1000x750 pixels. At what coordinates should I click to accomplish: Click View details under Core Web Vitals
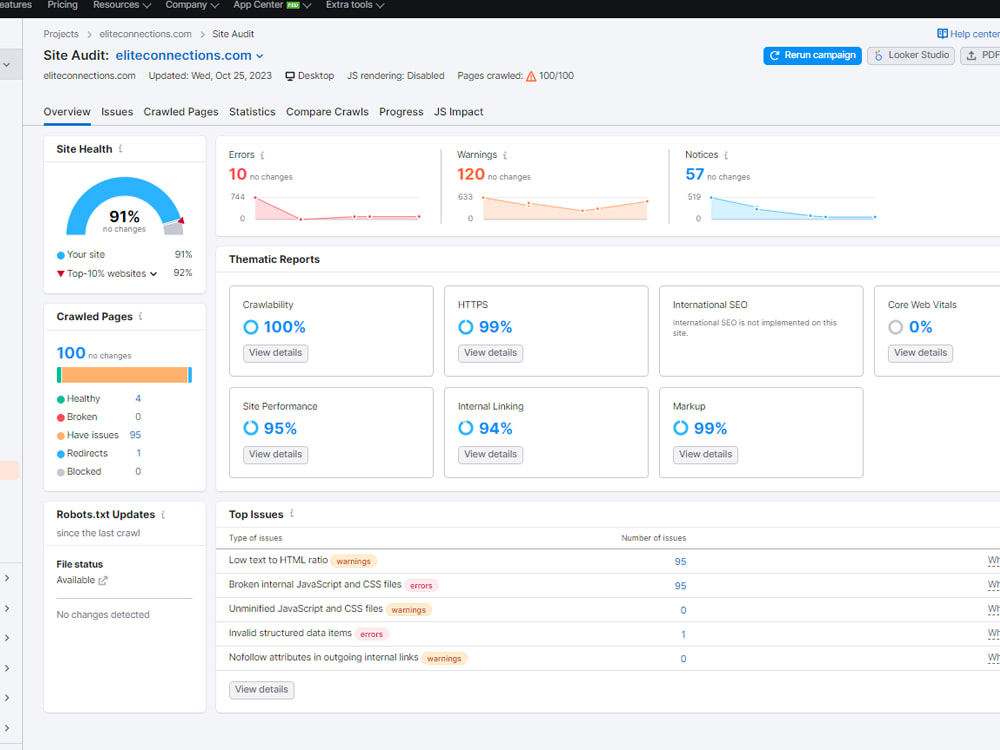point(920,353)
